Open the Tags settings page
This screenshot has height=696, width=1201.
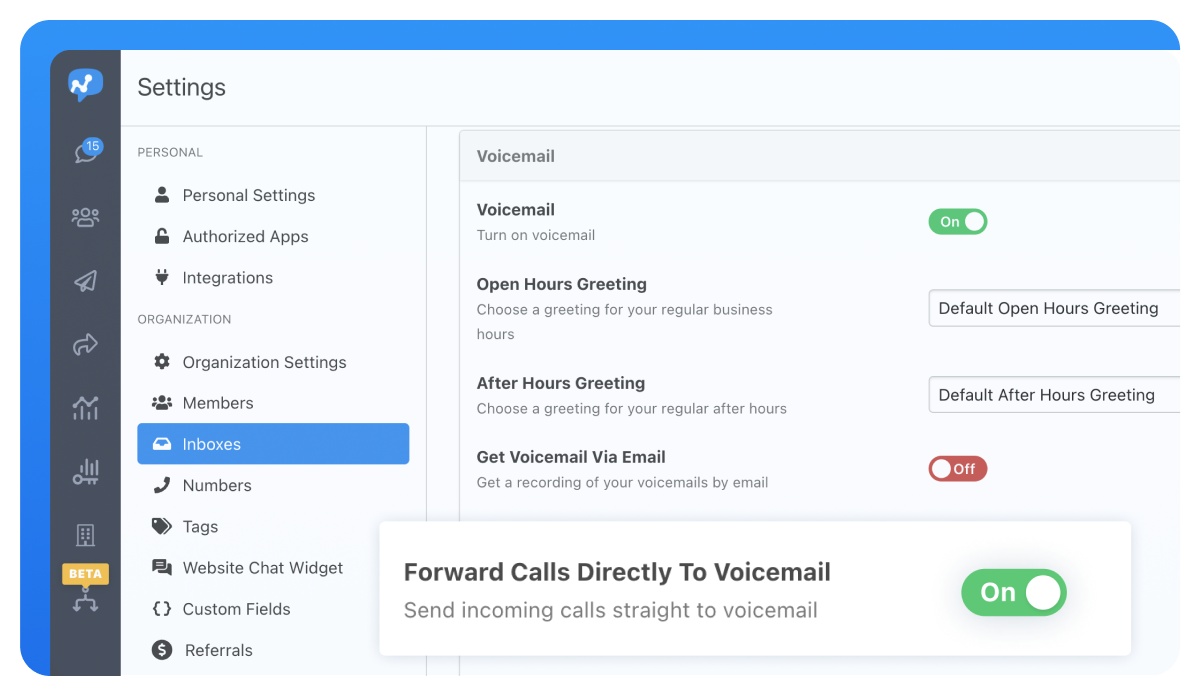point(200,526)
